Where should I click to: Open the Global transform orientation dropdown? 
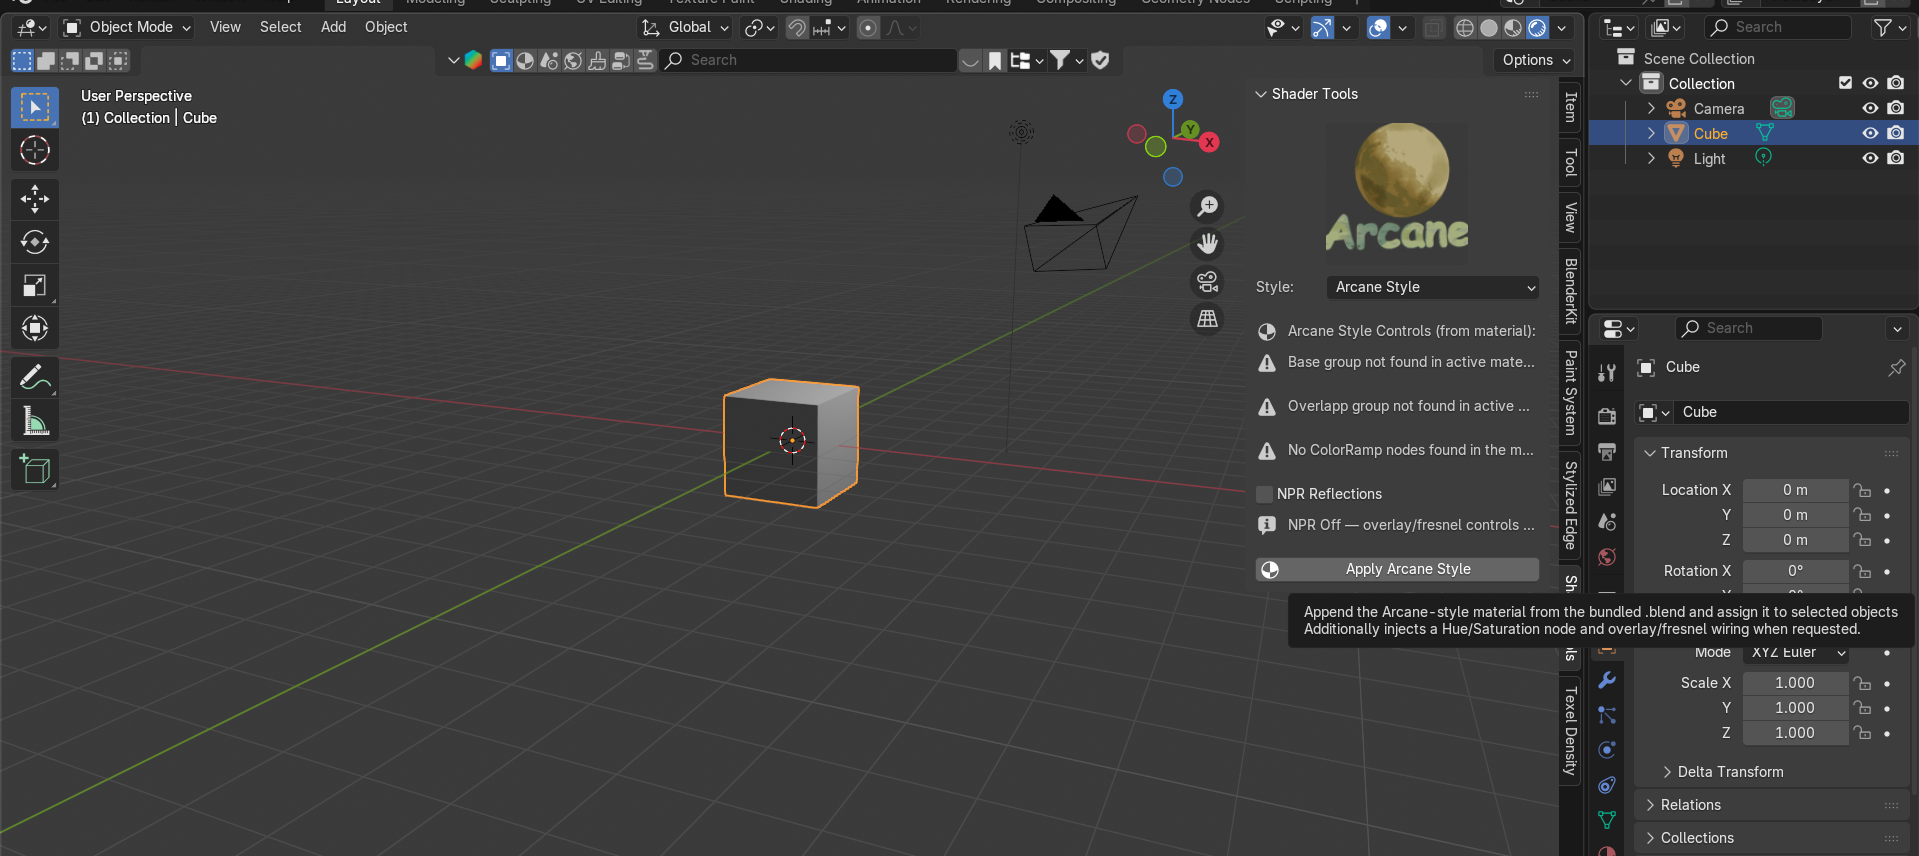pos(685,27)
